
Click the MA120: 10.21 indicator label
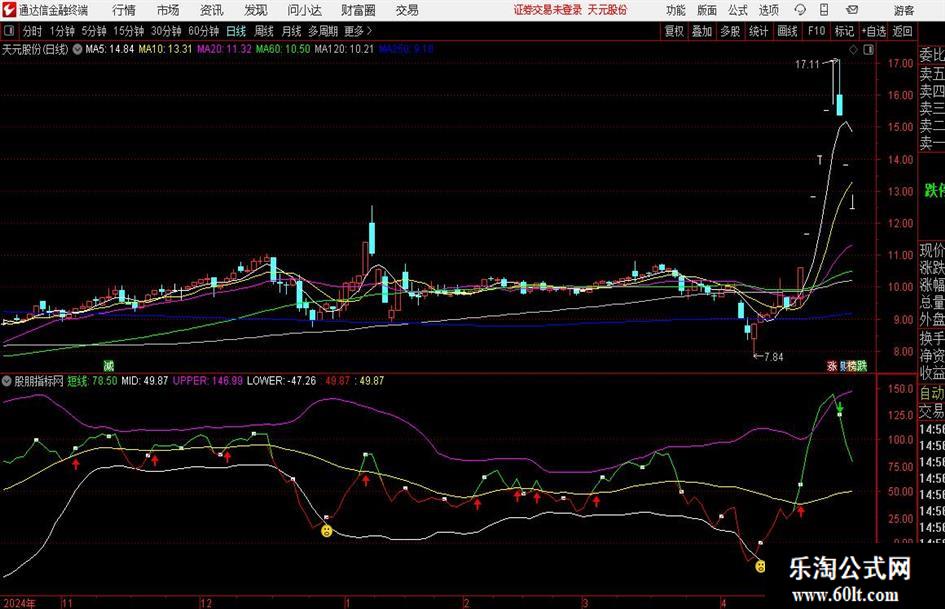[x=344, y=49]
